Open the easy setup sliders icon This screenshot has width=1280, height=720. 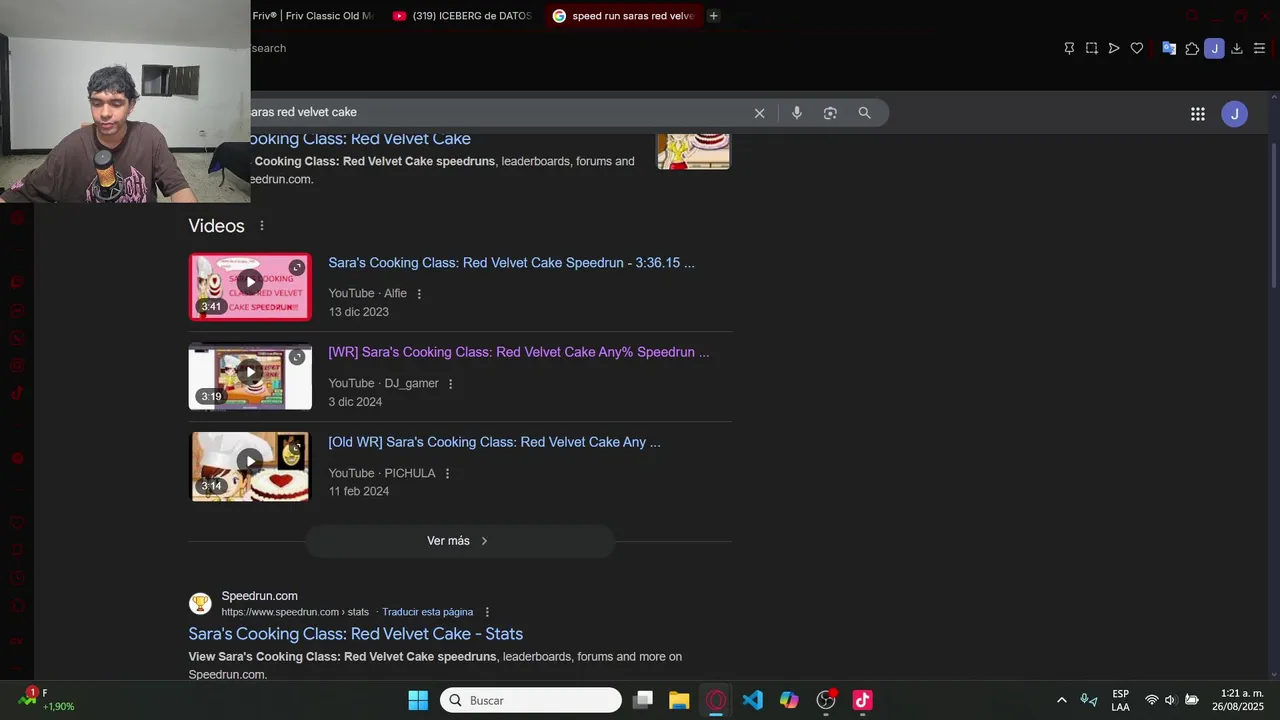click(x=1259, y=48)
